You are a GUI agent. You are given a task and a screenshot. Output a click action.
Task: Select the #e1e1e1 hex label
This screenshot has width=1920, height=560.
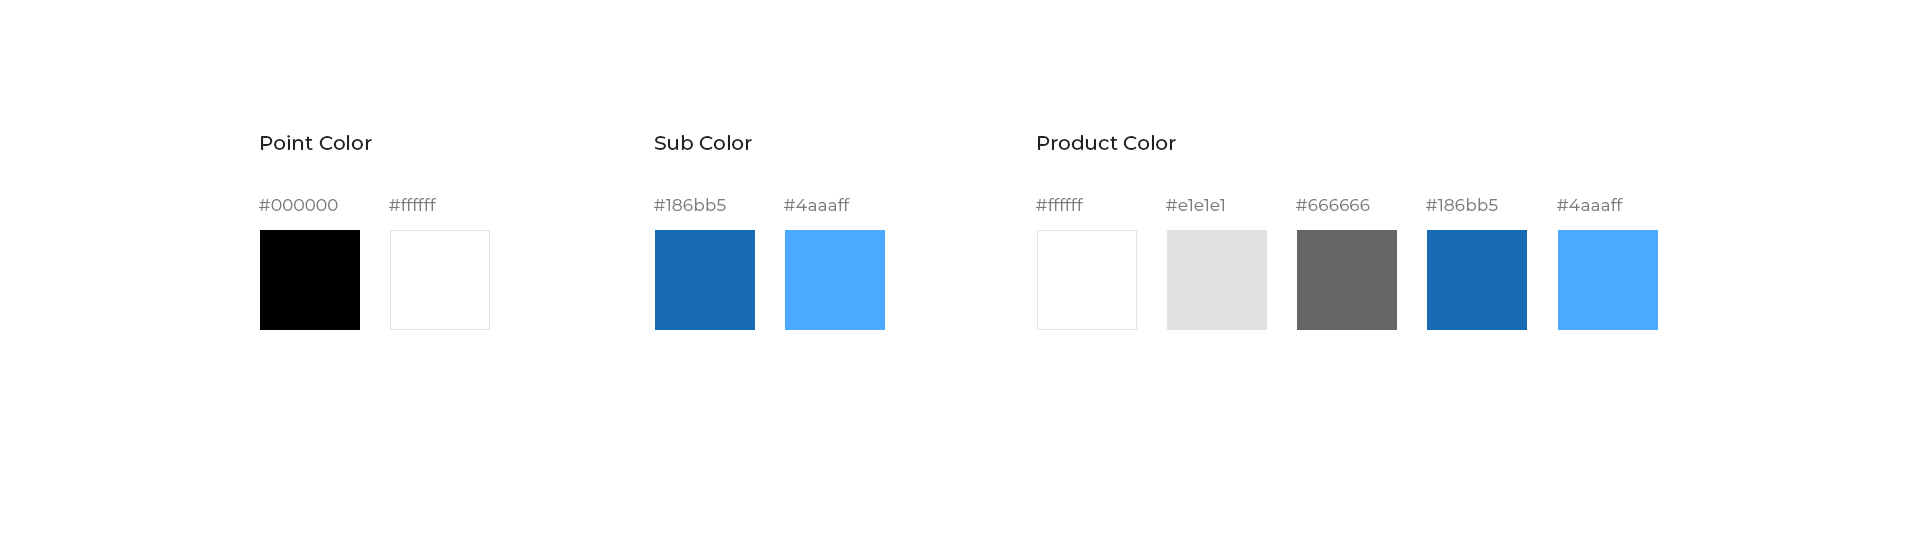click(x=1195, y=205)
